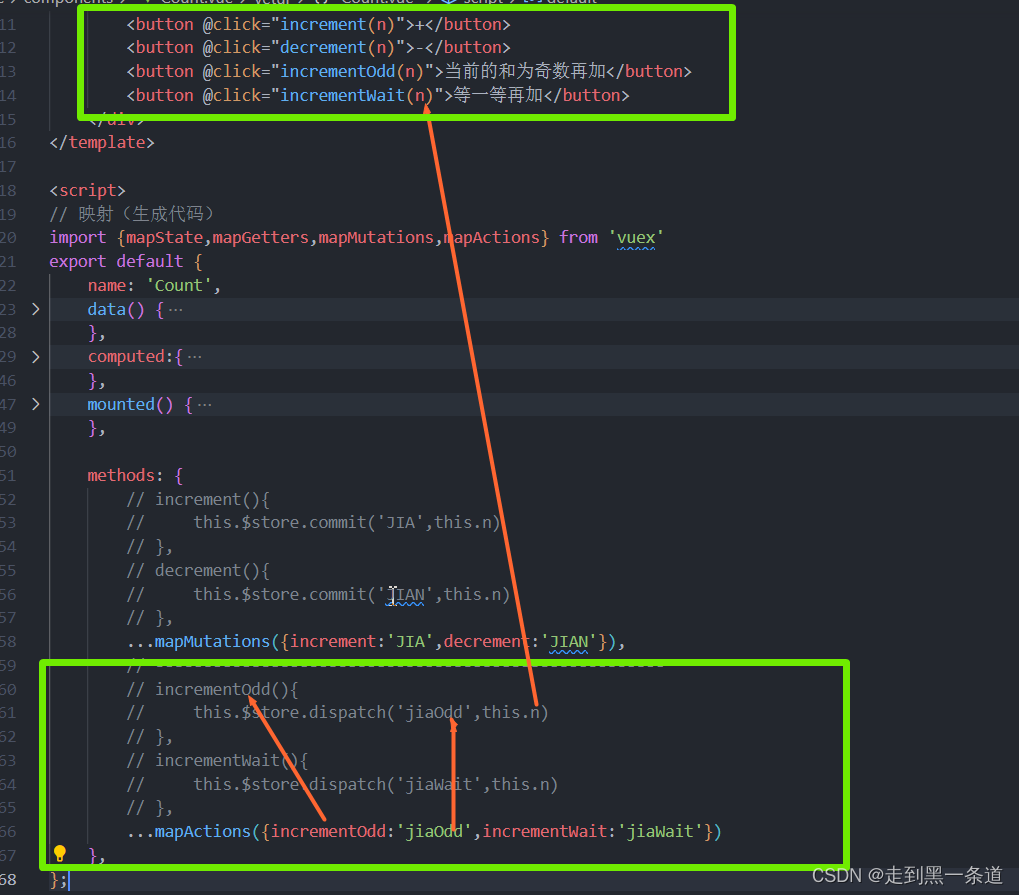Click the 'name' property key
This screenshot has height=895, width=1019.
(107, 285)
